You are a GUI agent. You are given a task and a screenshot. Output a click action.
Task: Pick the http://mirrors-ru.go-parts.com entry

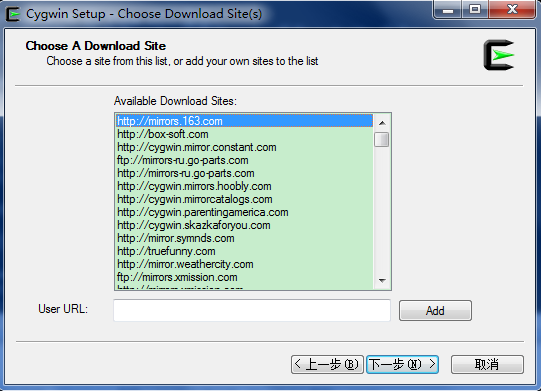[244, 173]
